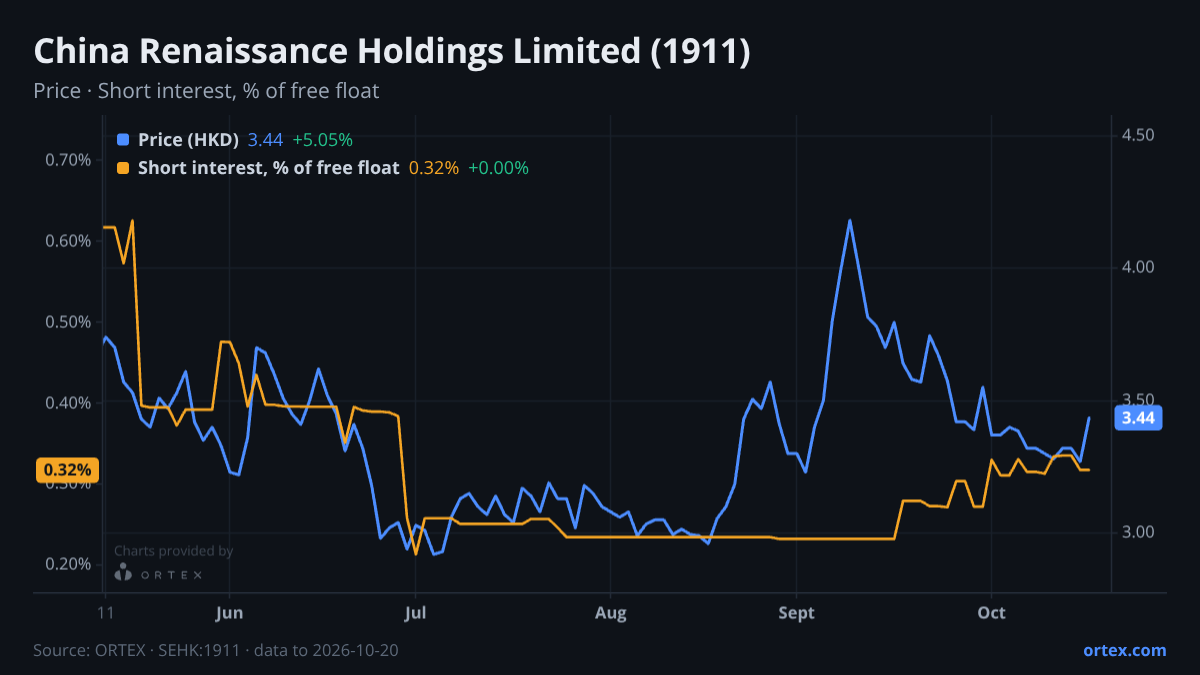Screen dimensions: 1200x675
Task: Click the 3.44 price value in the legend
Action: click(x=265, y=140)
